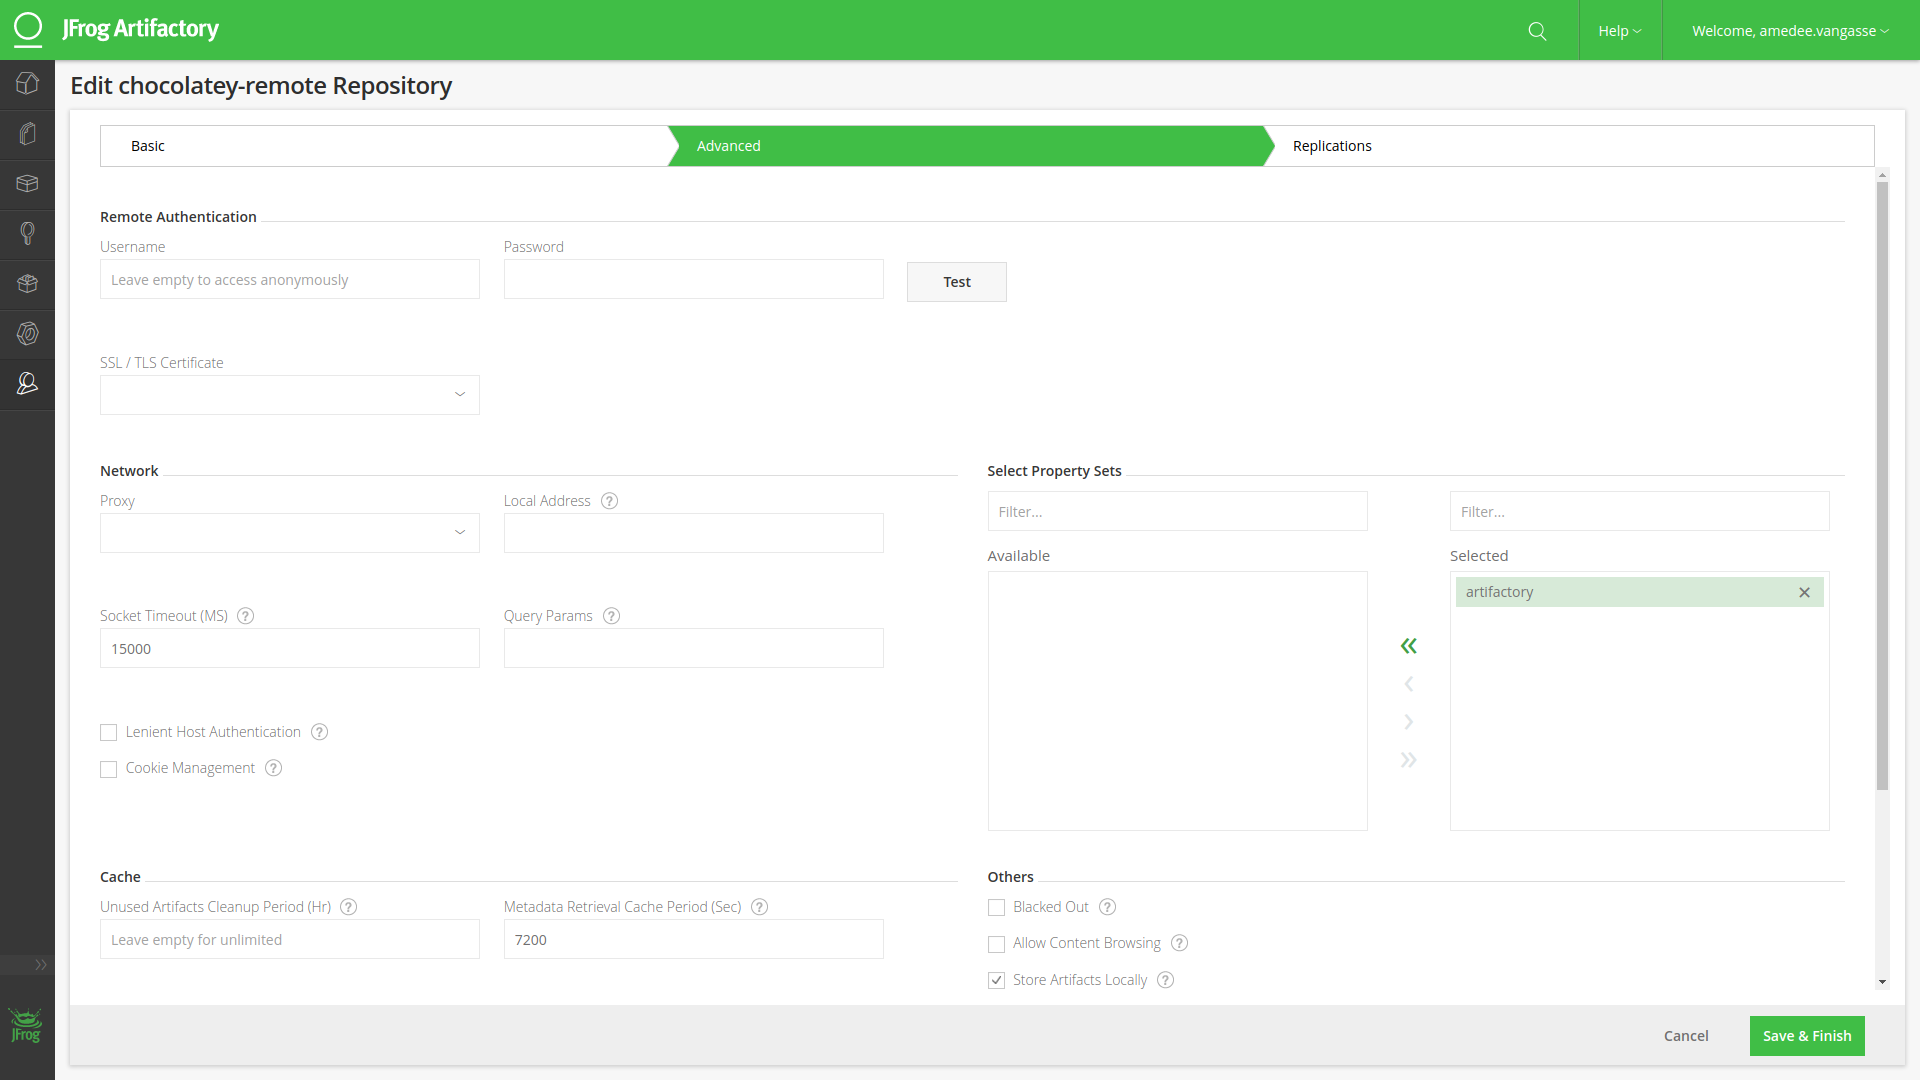The width and height of the screenshot is (1920, 1080).
Task: Click scrollbar down arrow
Action: 1882,982
